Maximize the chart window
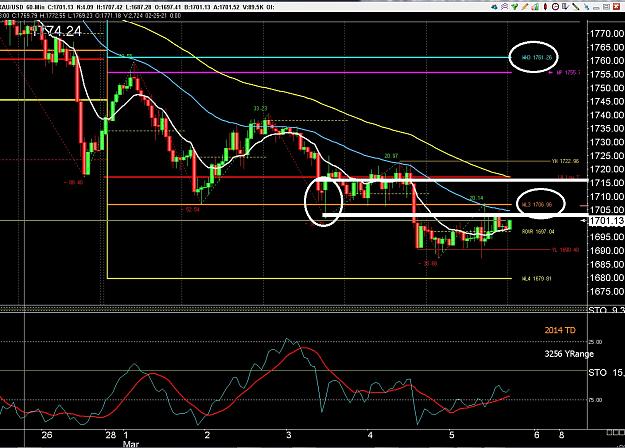This screenshot has height=448, width=625. pyautogui.click(x=606, y=7)
